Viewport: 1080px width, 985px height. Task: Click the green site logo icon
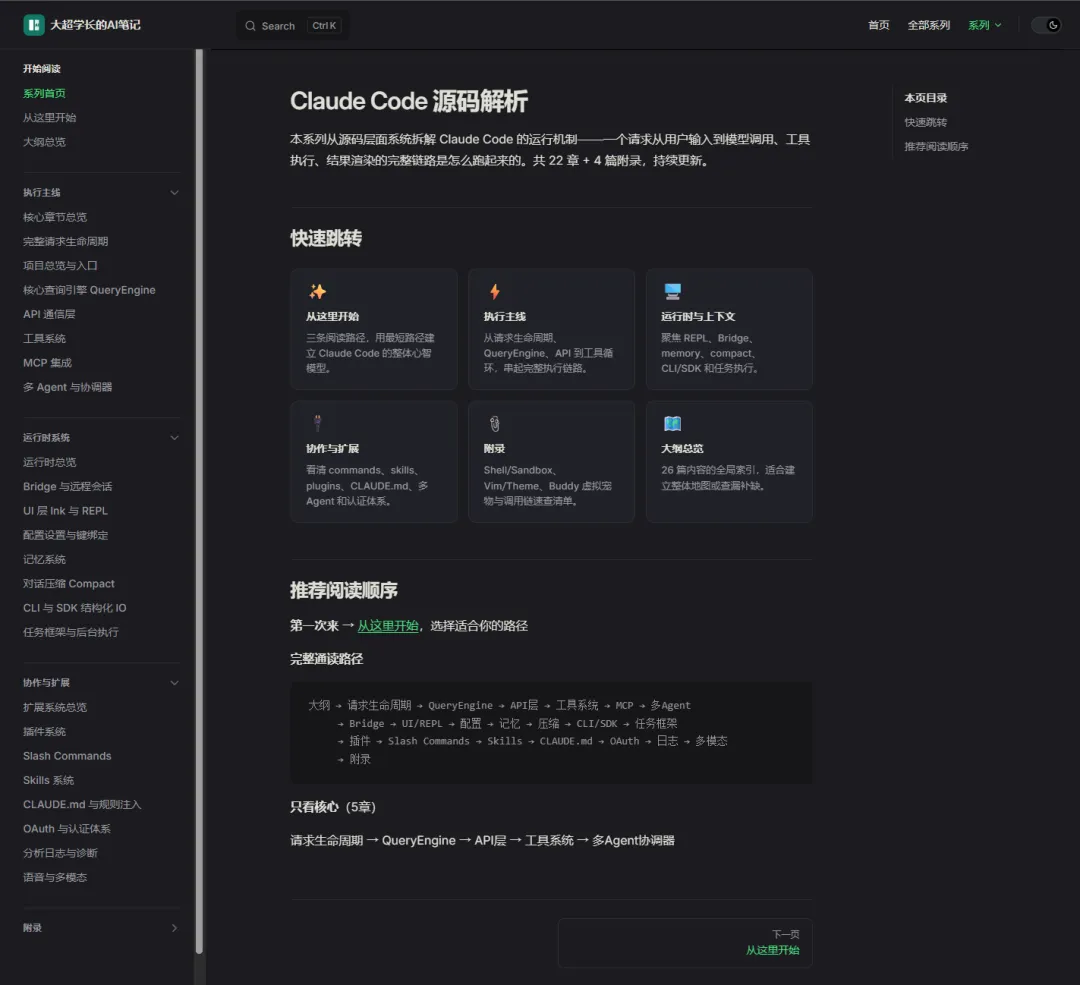[x=33, y=25]
